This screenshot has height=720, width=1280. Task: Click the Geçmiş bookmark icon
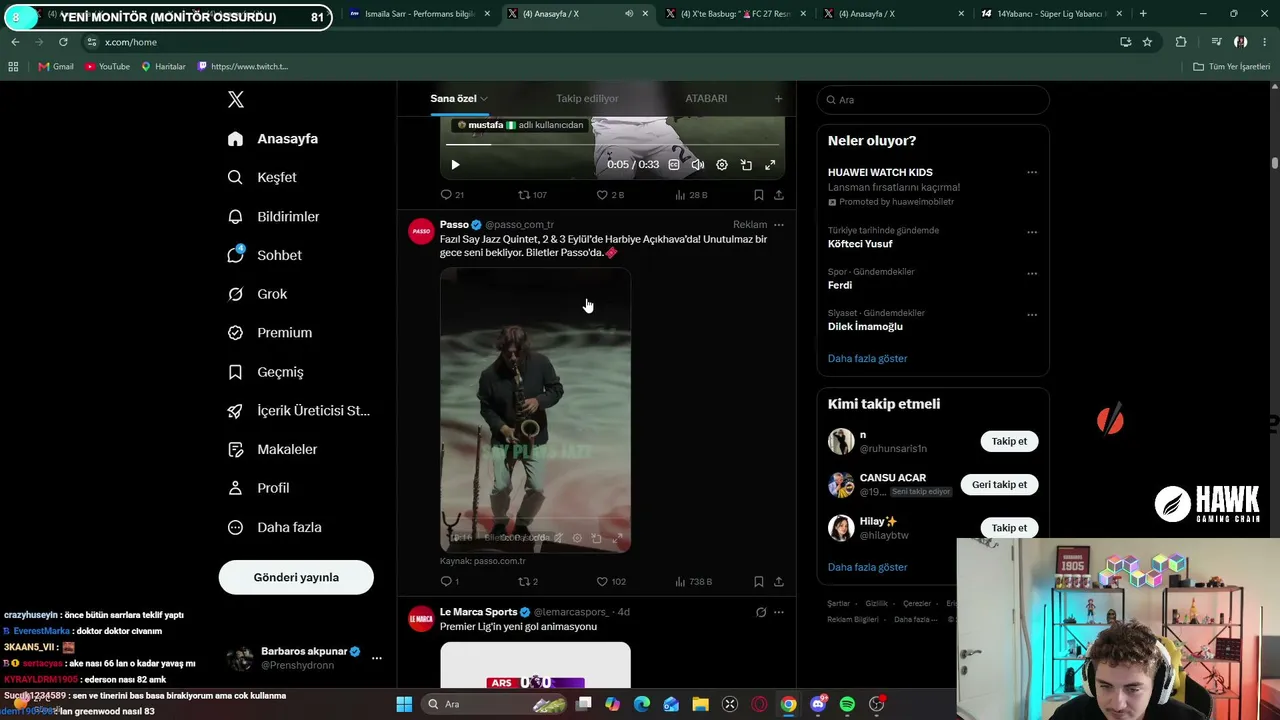[x=235, y=372]
